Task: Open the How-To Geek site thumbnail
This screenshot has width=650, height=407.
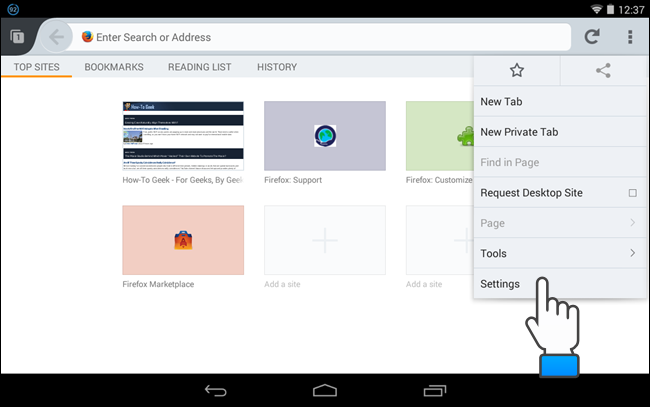Action: point(183,136)
